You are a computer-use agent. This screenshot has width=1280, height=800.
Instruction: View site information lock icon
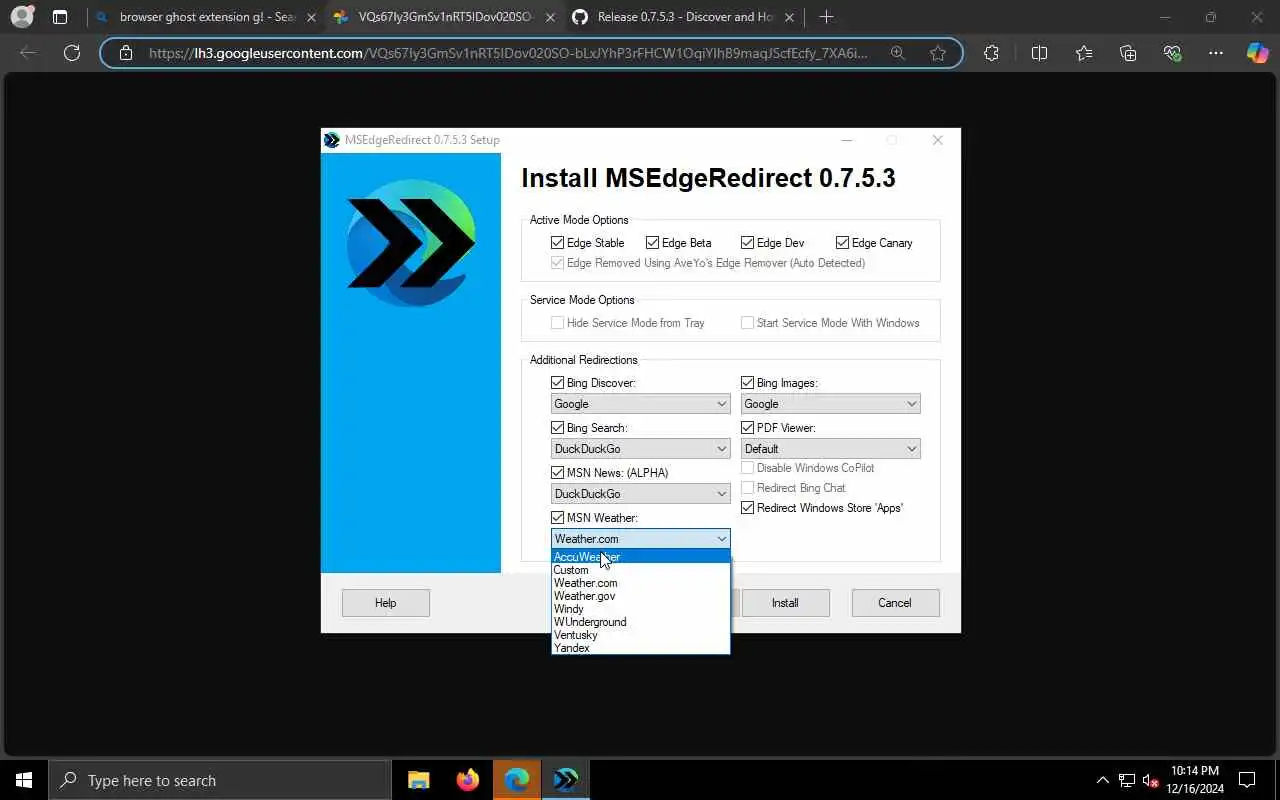point(125,53)
